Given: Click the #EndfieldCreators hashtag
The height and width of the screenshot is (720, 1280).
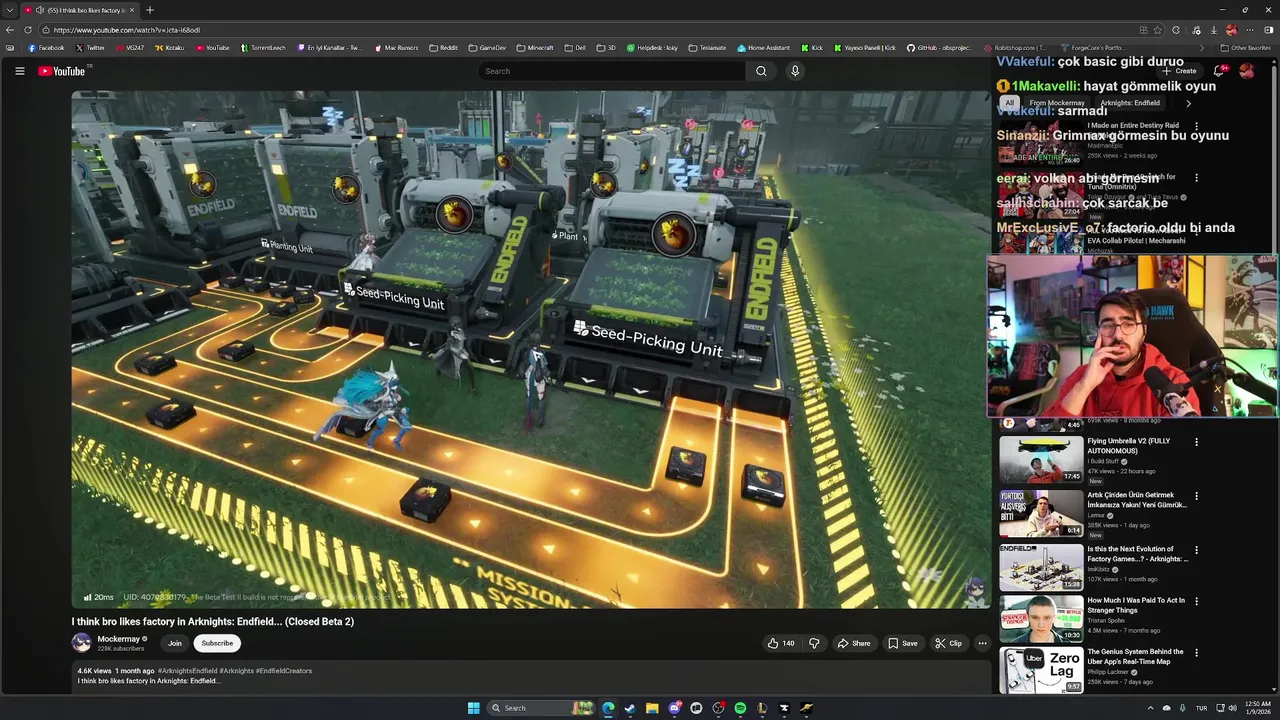Looking at the screenshot, I should coord(284,671).
